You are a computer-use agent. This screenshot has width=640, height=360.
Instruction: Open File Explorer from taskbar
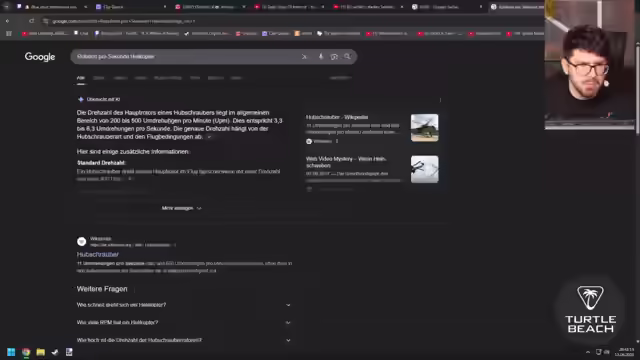pos(40,352)
